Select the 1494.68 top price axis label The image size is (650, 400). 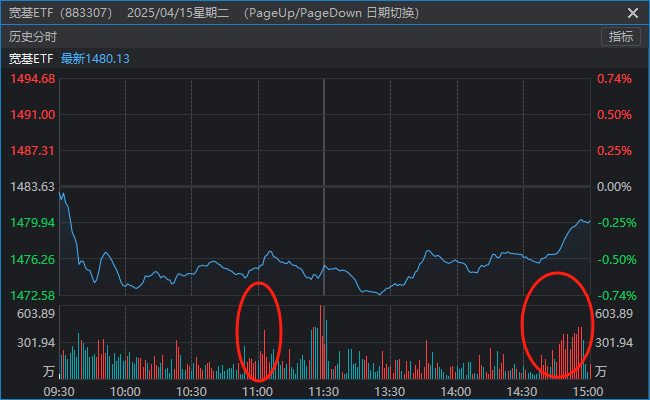(32, 79)
